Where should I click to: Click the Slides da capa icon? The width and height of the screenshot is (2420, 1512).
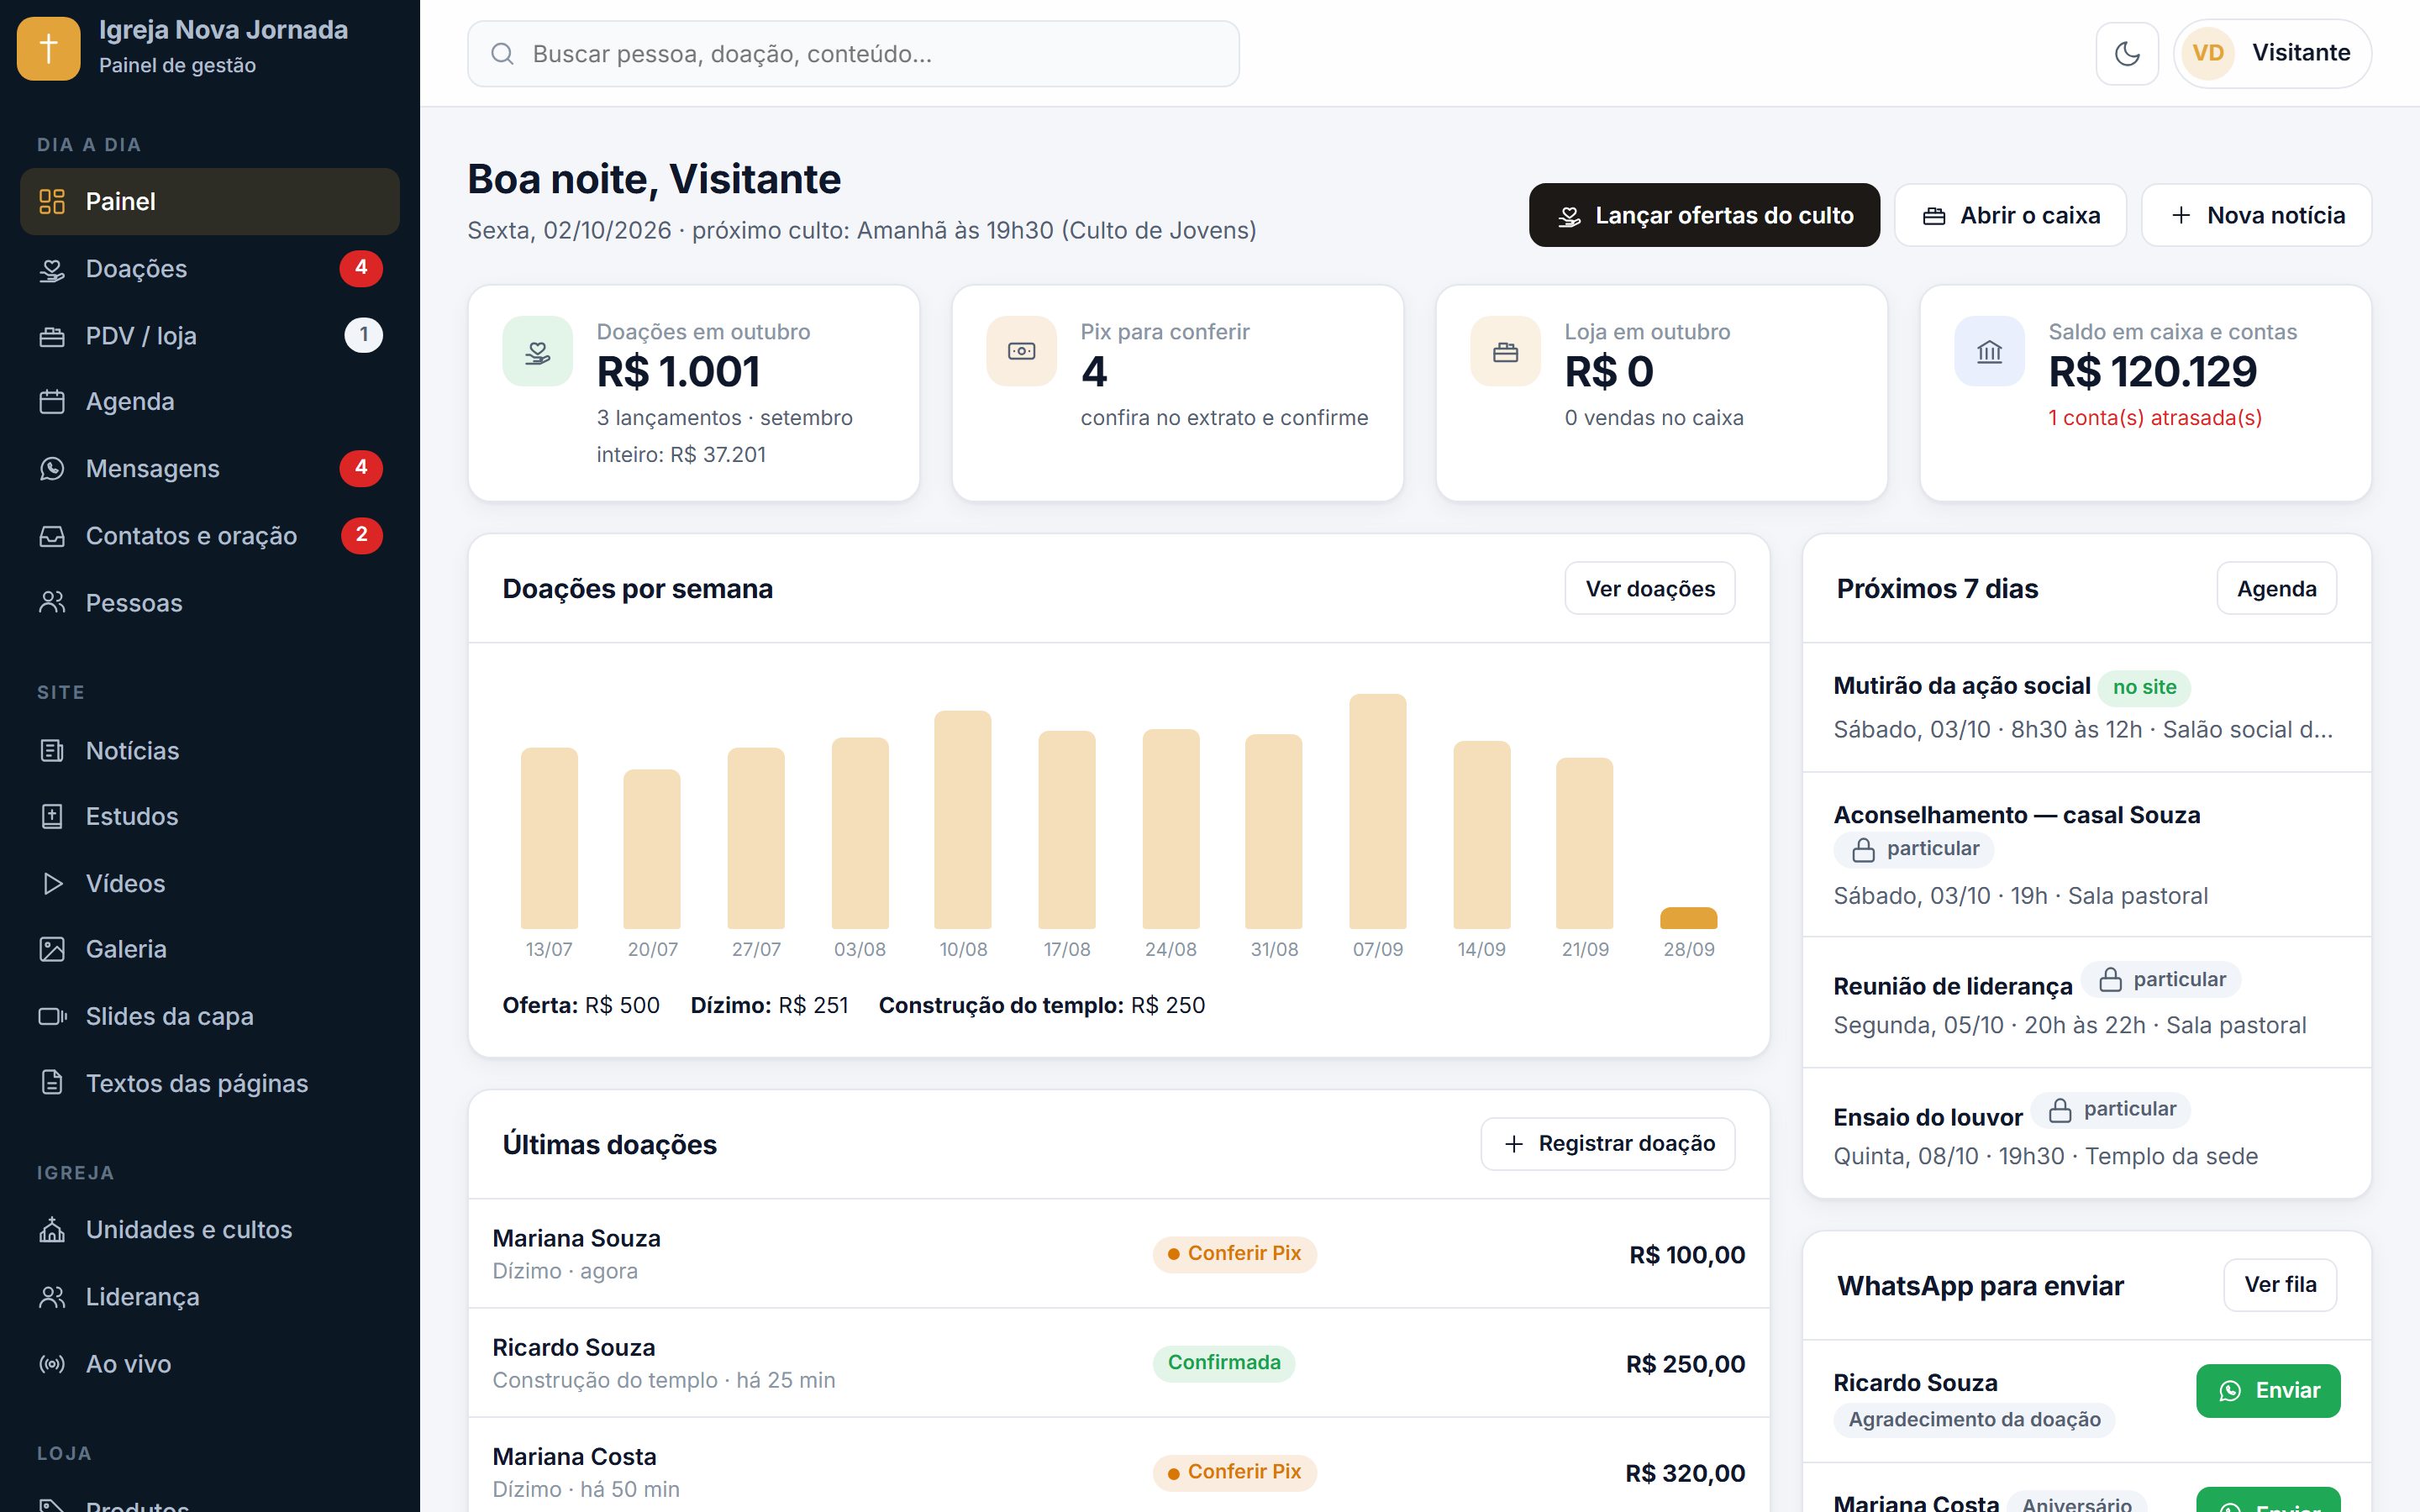click(52, 1016)
